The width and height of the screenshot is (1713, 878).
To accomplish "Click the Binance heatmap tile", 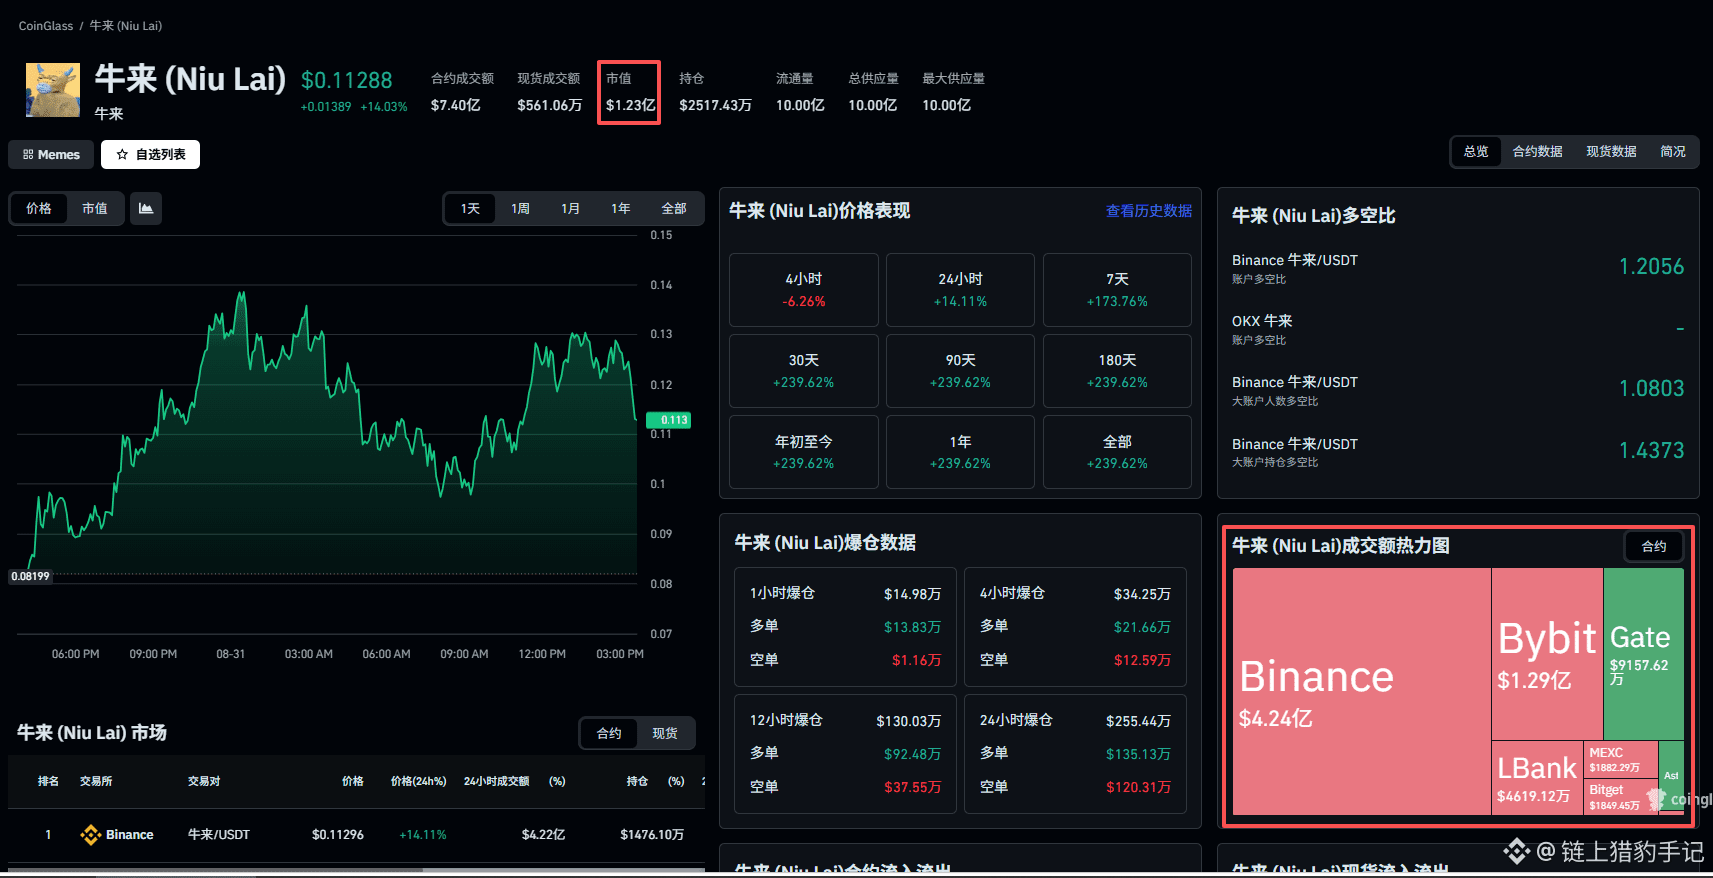I will click(1362, 691).
